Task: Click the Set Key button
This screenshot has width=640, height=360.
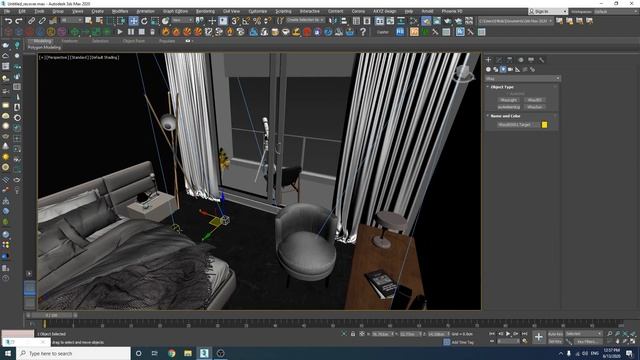Action: (555, 341)
